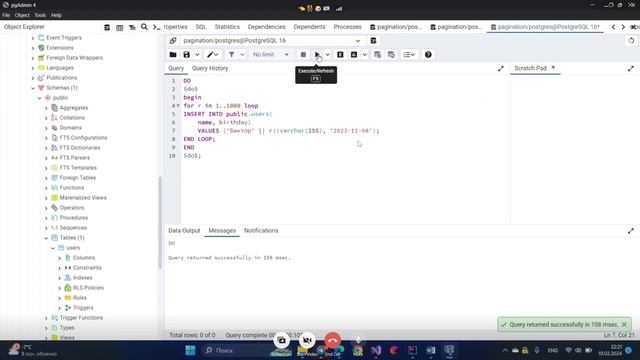Collapse the users table node
Screen dimensions: 640x360
[53, 248]
